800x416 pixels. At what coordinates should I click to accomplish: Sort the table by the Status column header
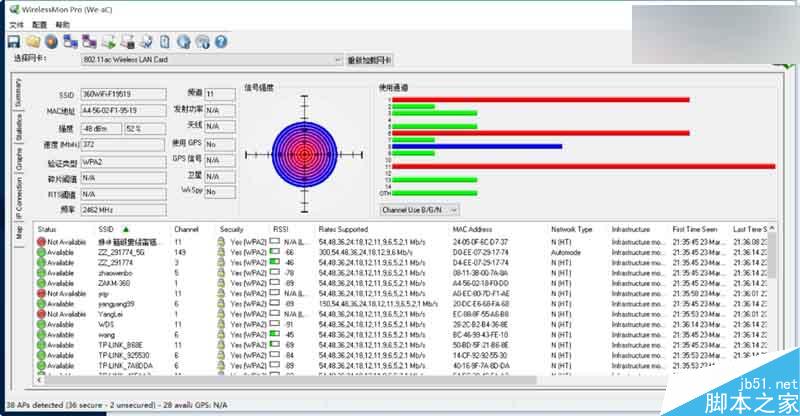47,229
